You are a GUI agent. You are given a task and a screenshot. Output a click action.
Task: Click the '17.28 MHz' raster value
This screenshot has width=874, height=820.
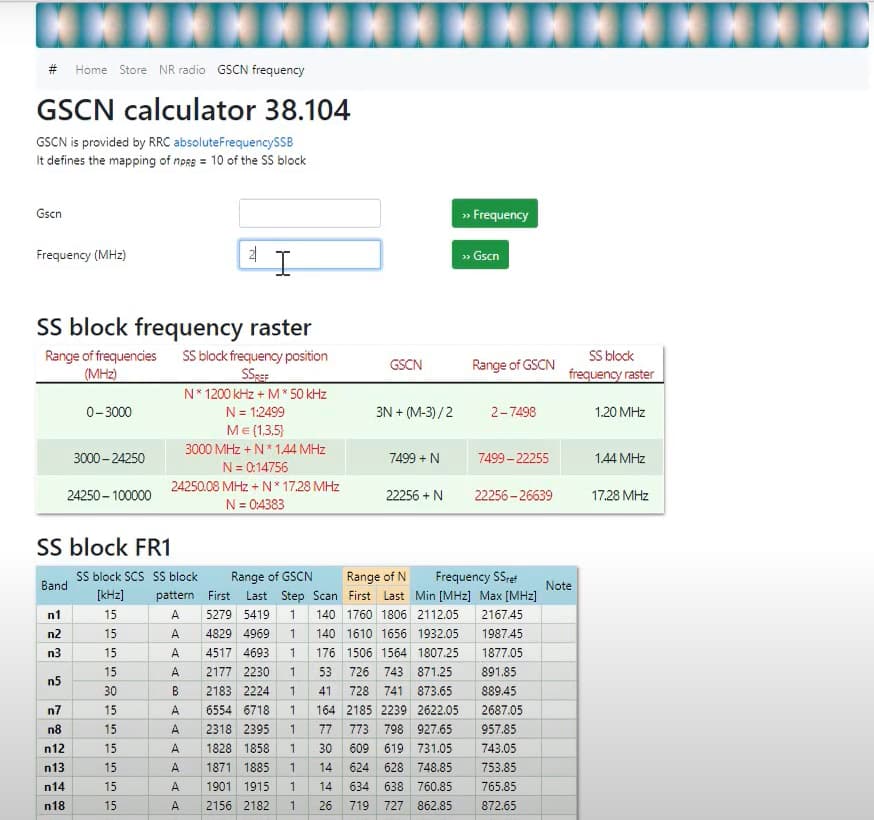click(620, 495)
